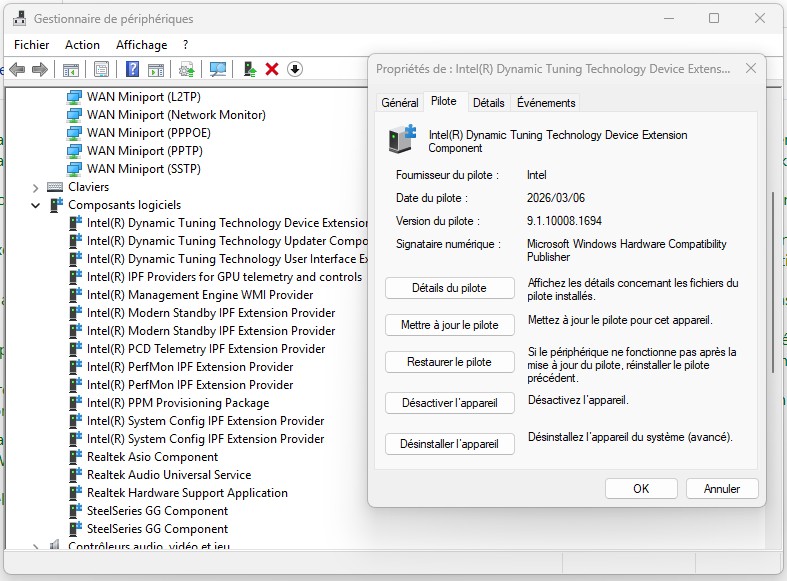The height and width of the screenshot is (581, 787).
Task: Expand the Claviers category
Action: click(36, 187)
